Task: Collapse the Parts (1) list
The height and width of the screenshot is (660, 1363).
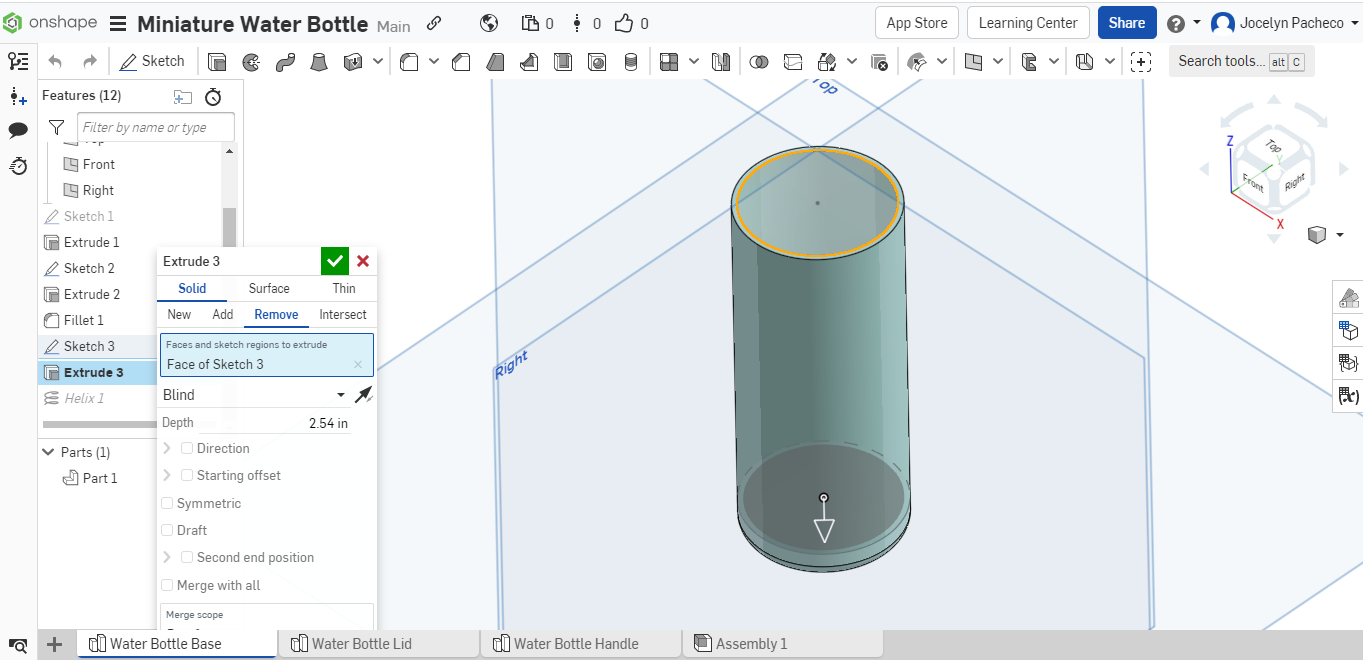Action: pyautogui.click(x=48, y=452)
